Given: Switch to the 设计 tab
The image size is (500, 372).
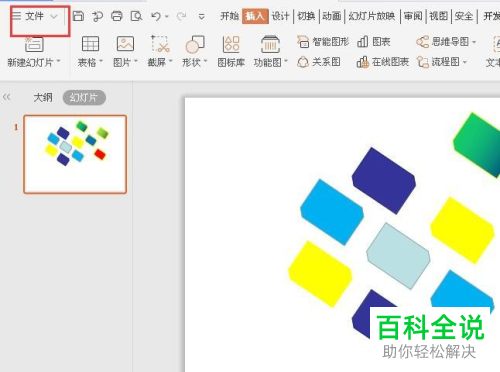Looking at the screenshot, I should pyautogui.click(x=280, y=16).
